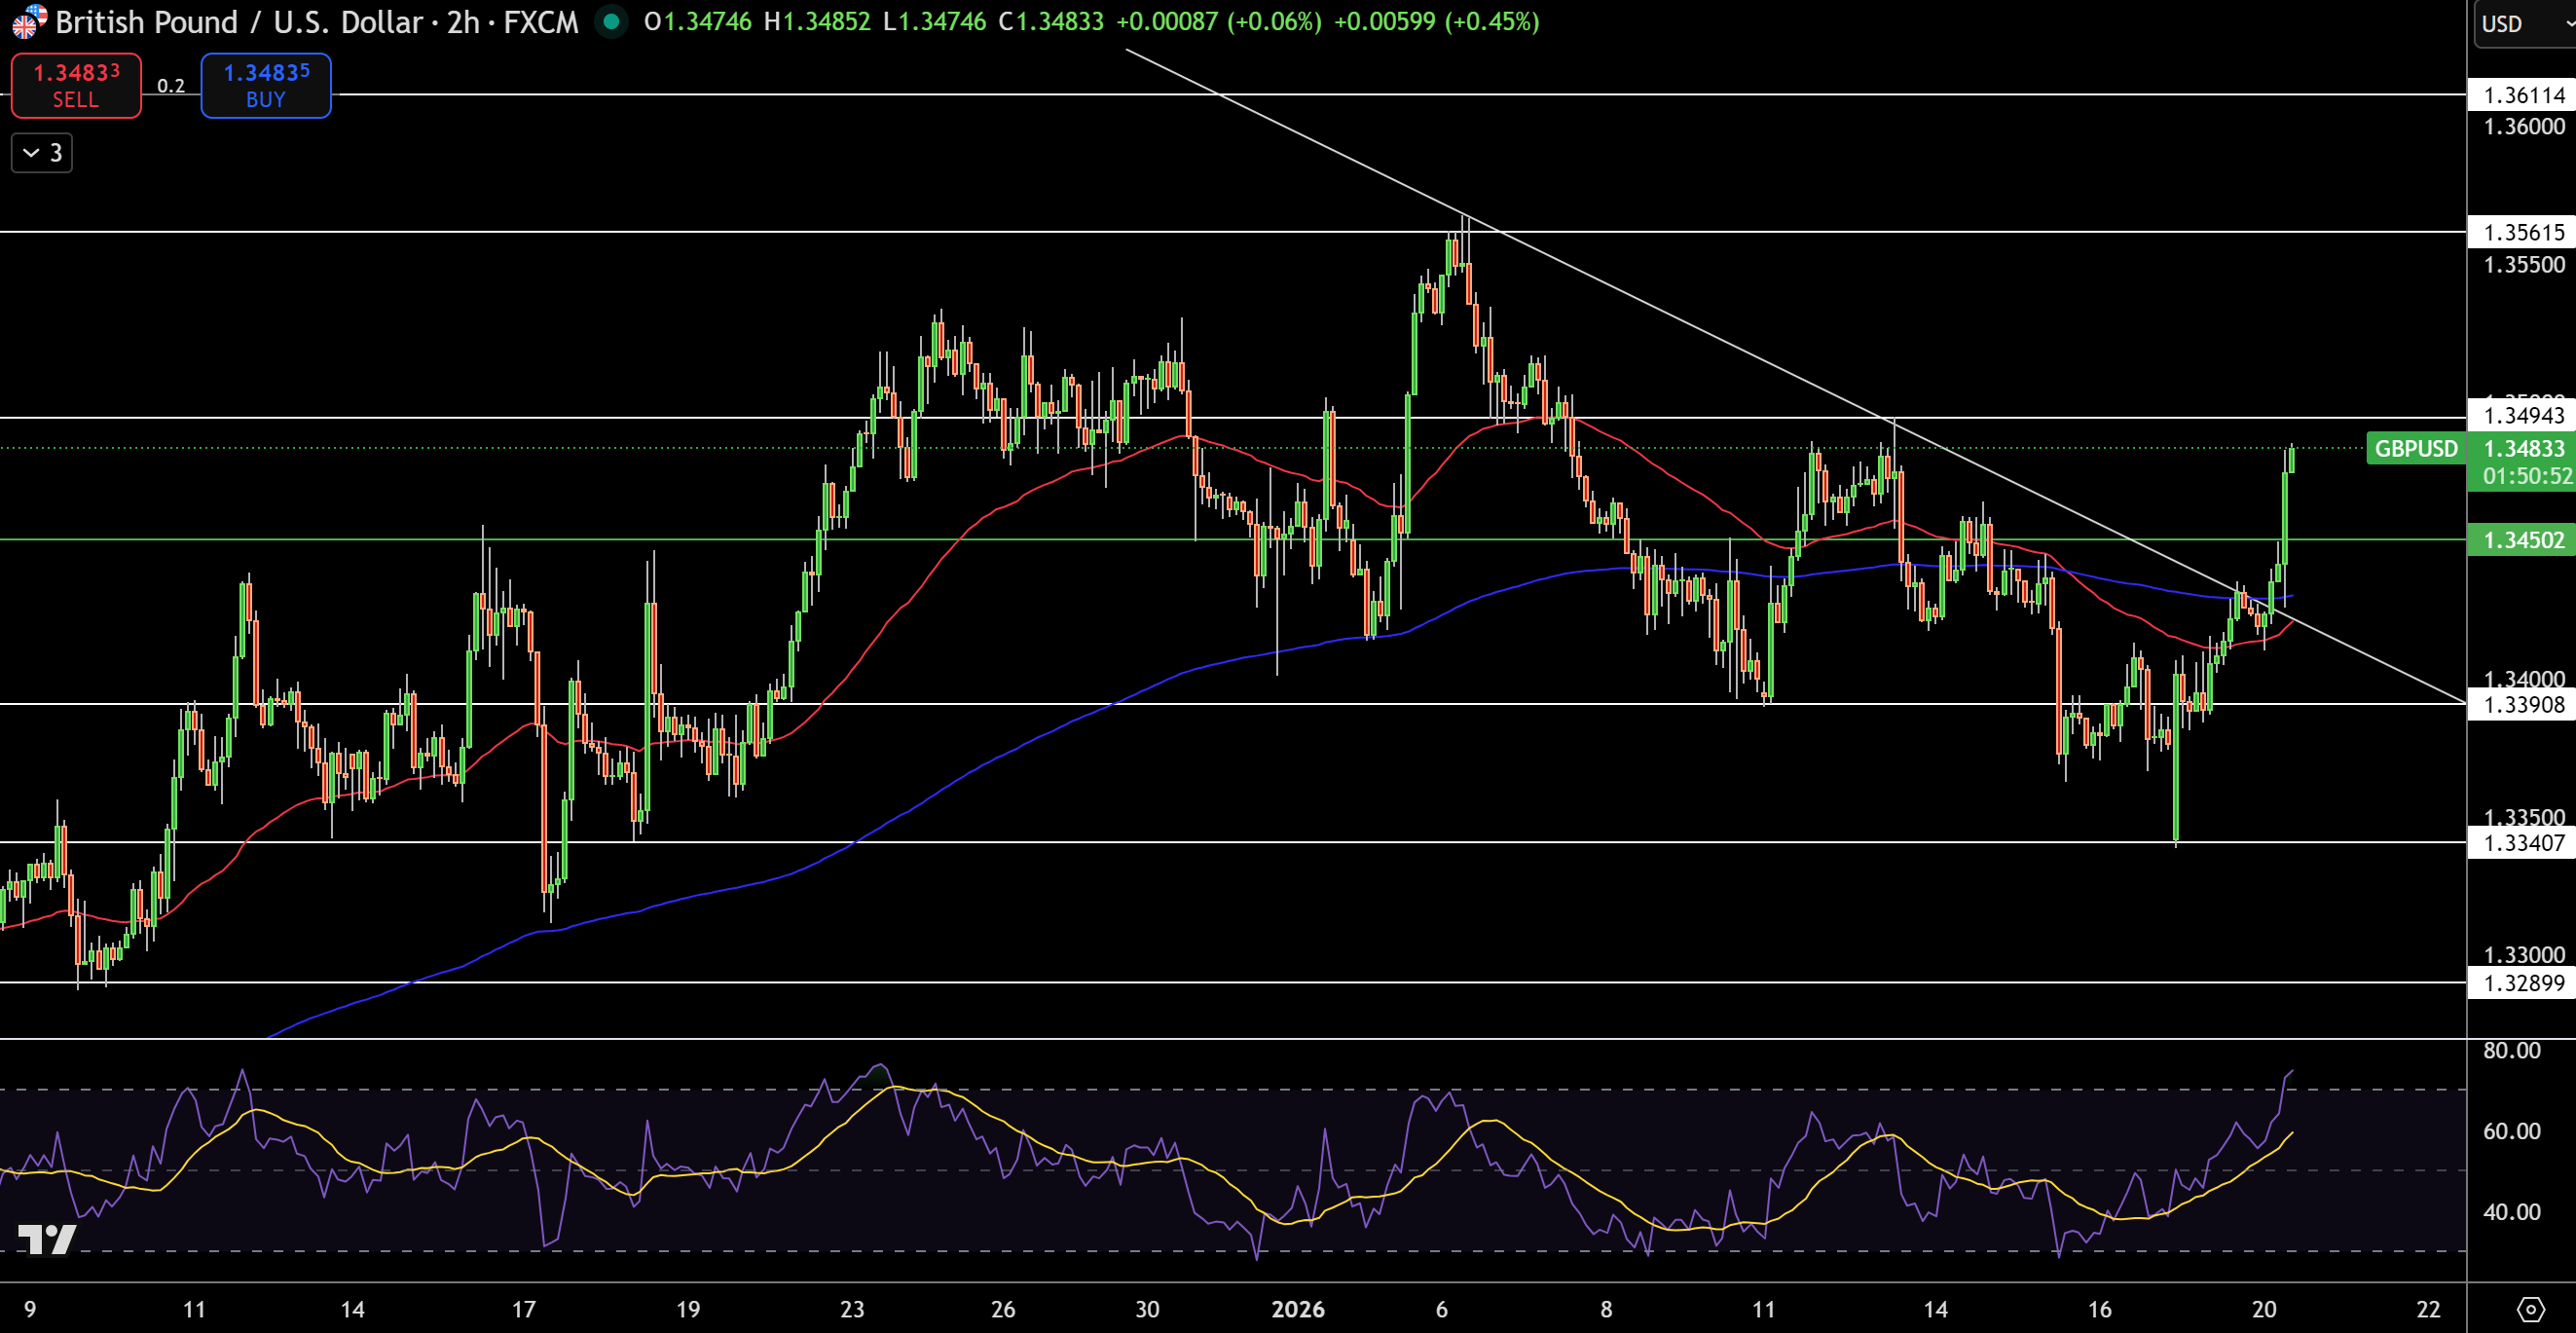The image size is (2576, 1333).
Task: Select the 1.36114 horizontal line price label
Action: point(2524,95)
